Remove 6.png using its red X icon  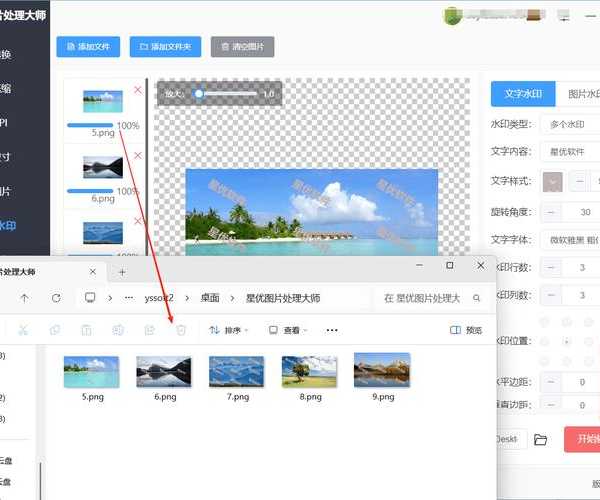(x=138, y=155)
